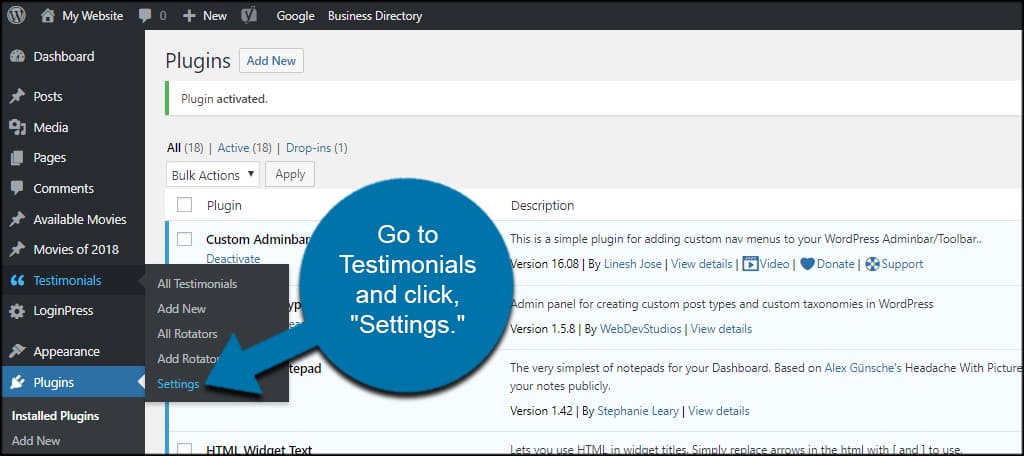The width and height of the screenshot is (1024, 456).
Task: Click the Apply bulk action button
Action: tap(290, 174)
